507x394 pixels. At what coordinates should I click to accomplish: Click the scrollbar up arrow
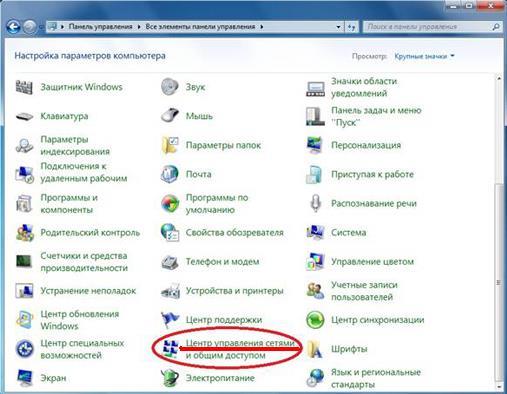pyautogui.click(x=499, y=79)
